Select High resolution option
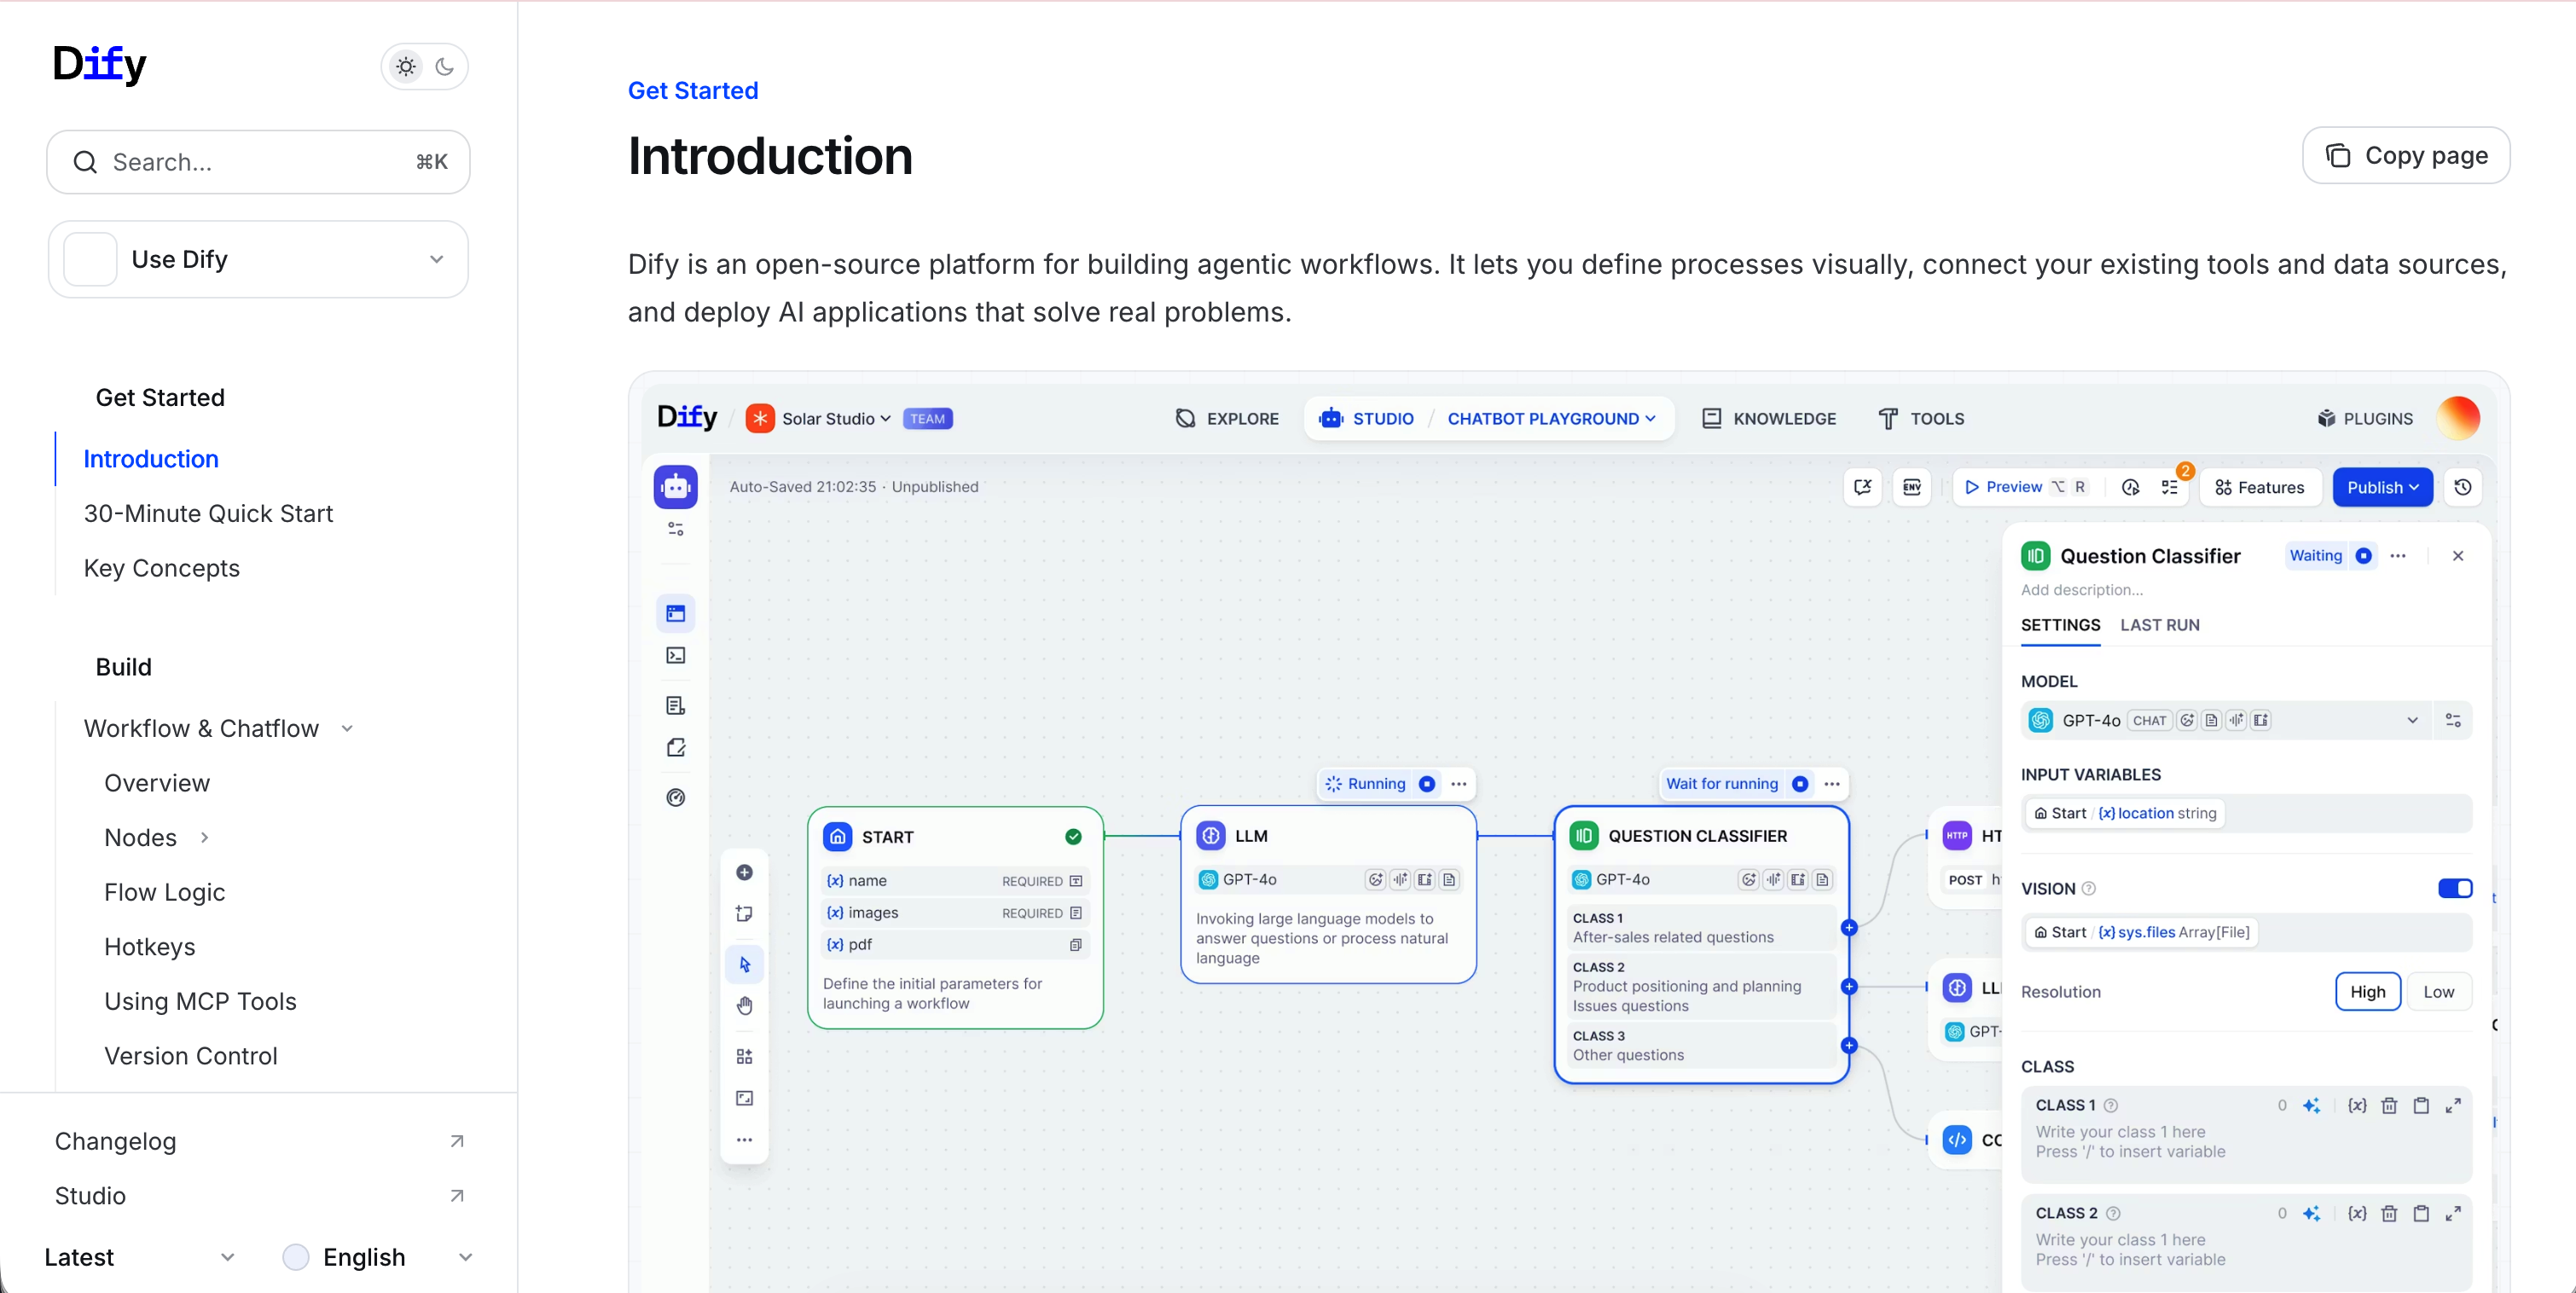Viewport: 2576px width, 1293px height. (x=2367, y=991)
